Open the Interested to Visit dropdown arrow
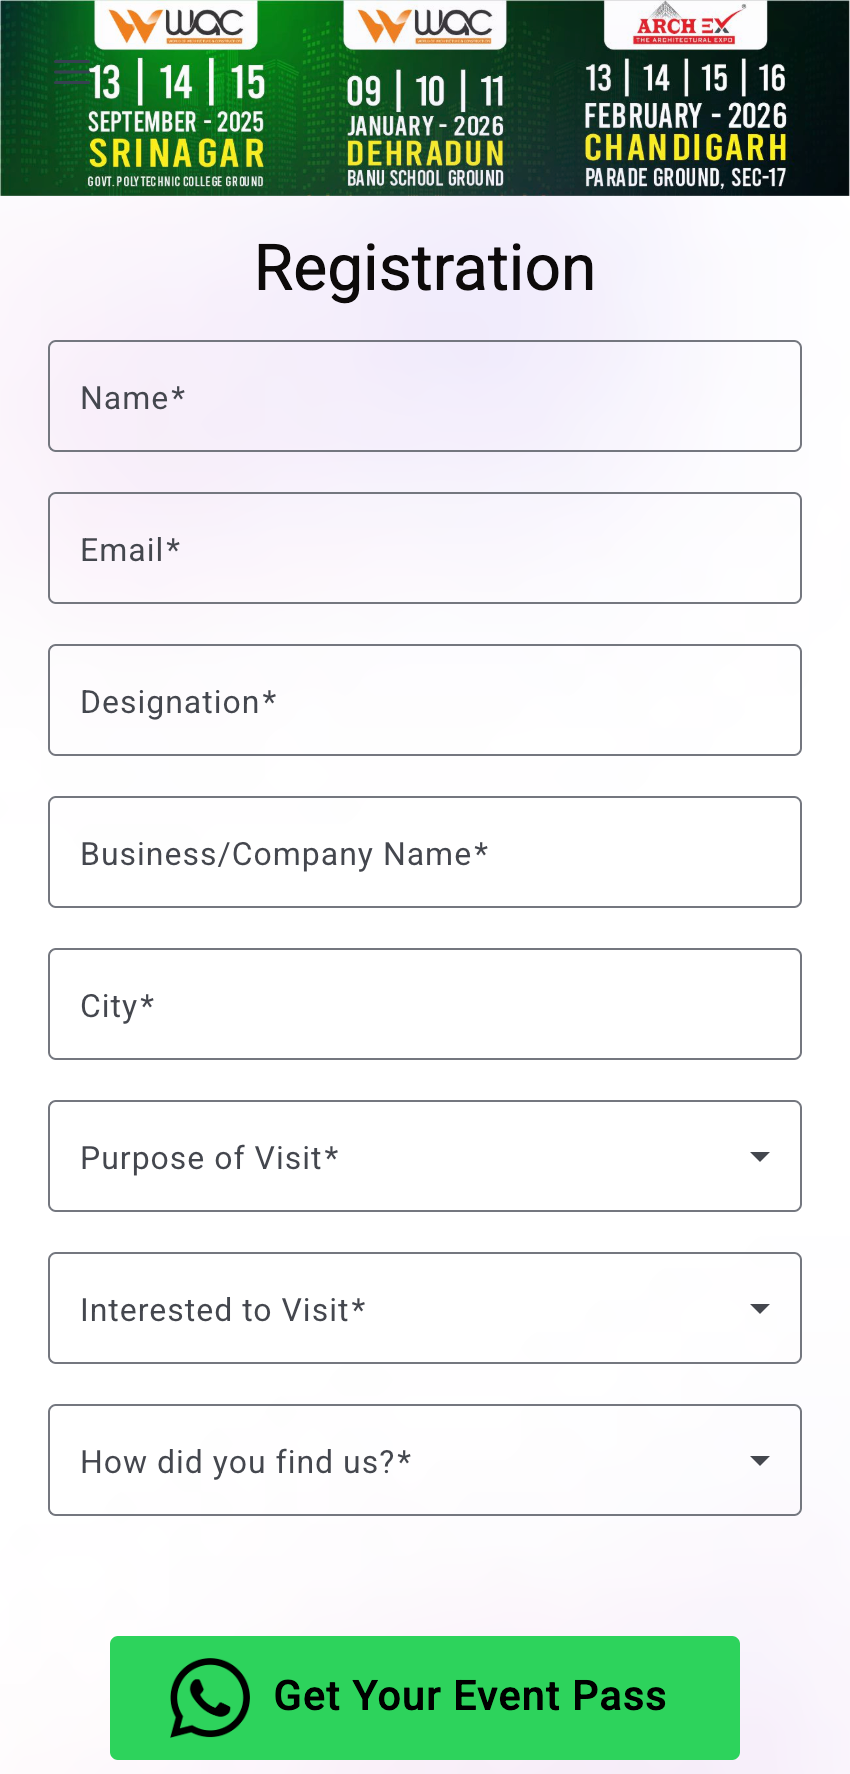 point(760,1309)
